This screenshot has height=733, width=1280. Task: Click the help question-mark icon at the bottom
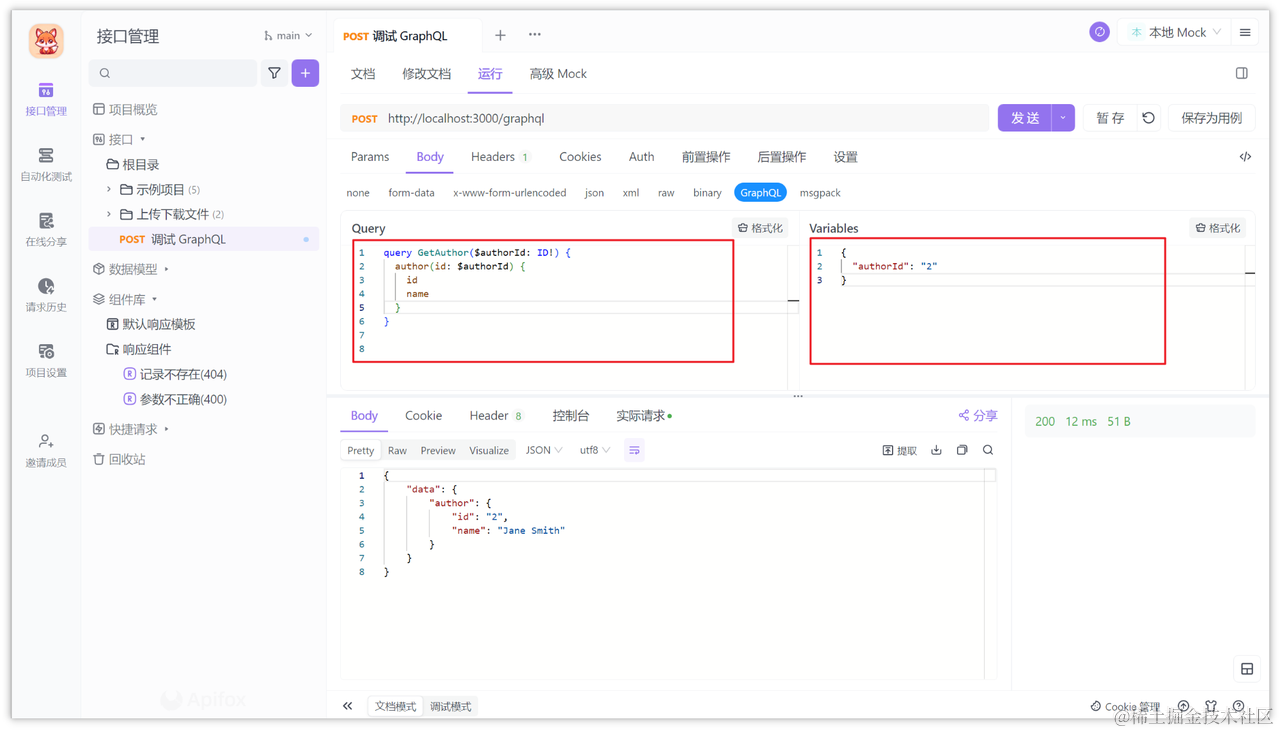pyautogui.click(x=1239, y=706)
